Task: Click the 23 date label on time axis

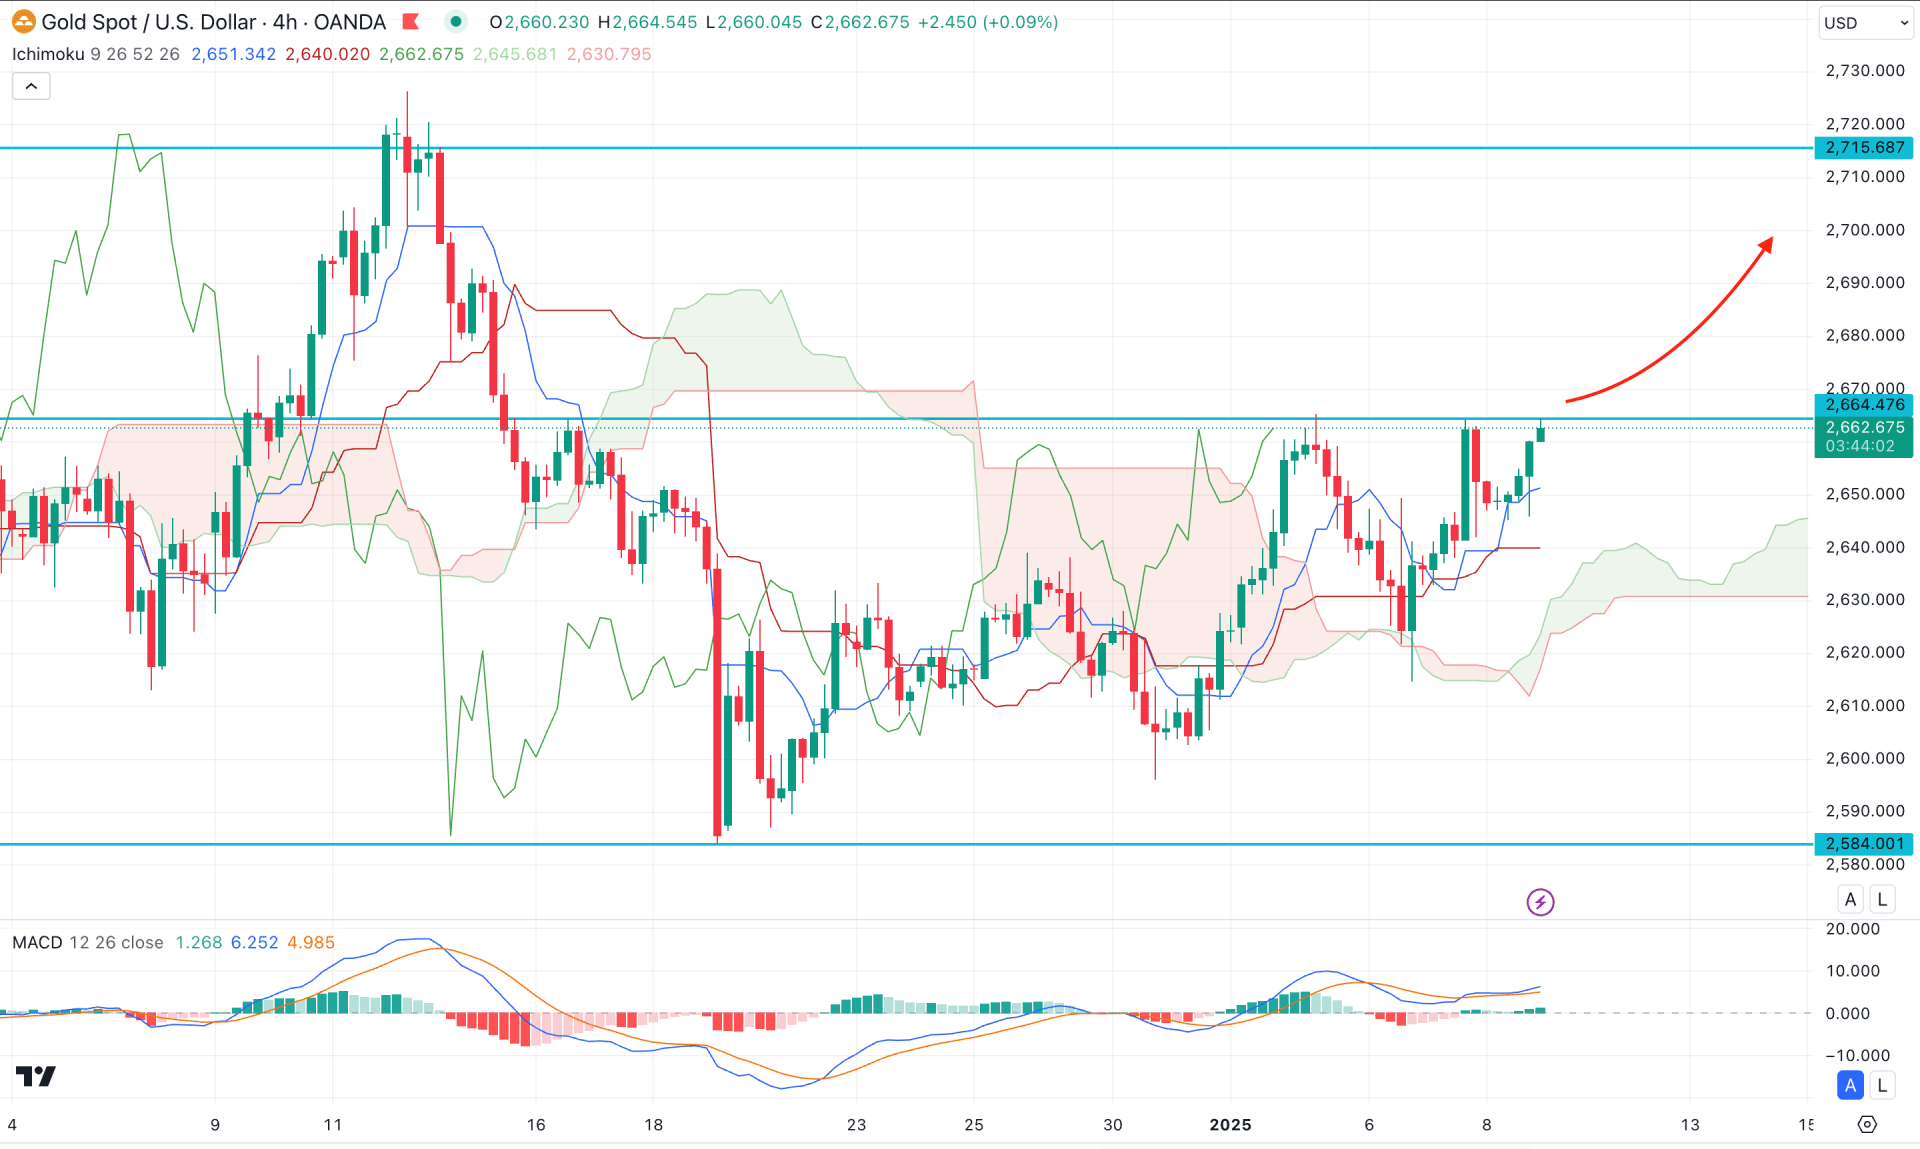Action: coord(856,1125)
